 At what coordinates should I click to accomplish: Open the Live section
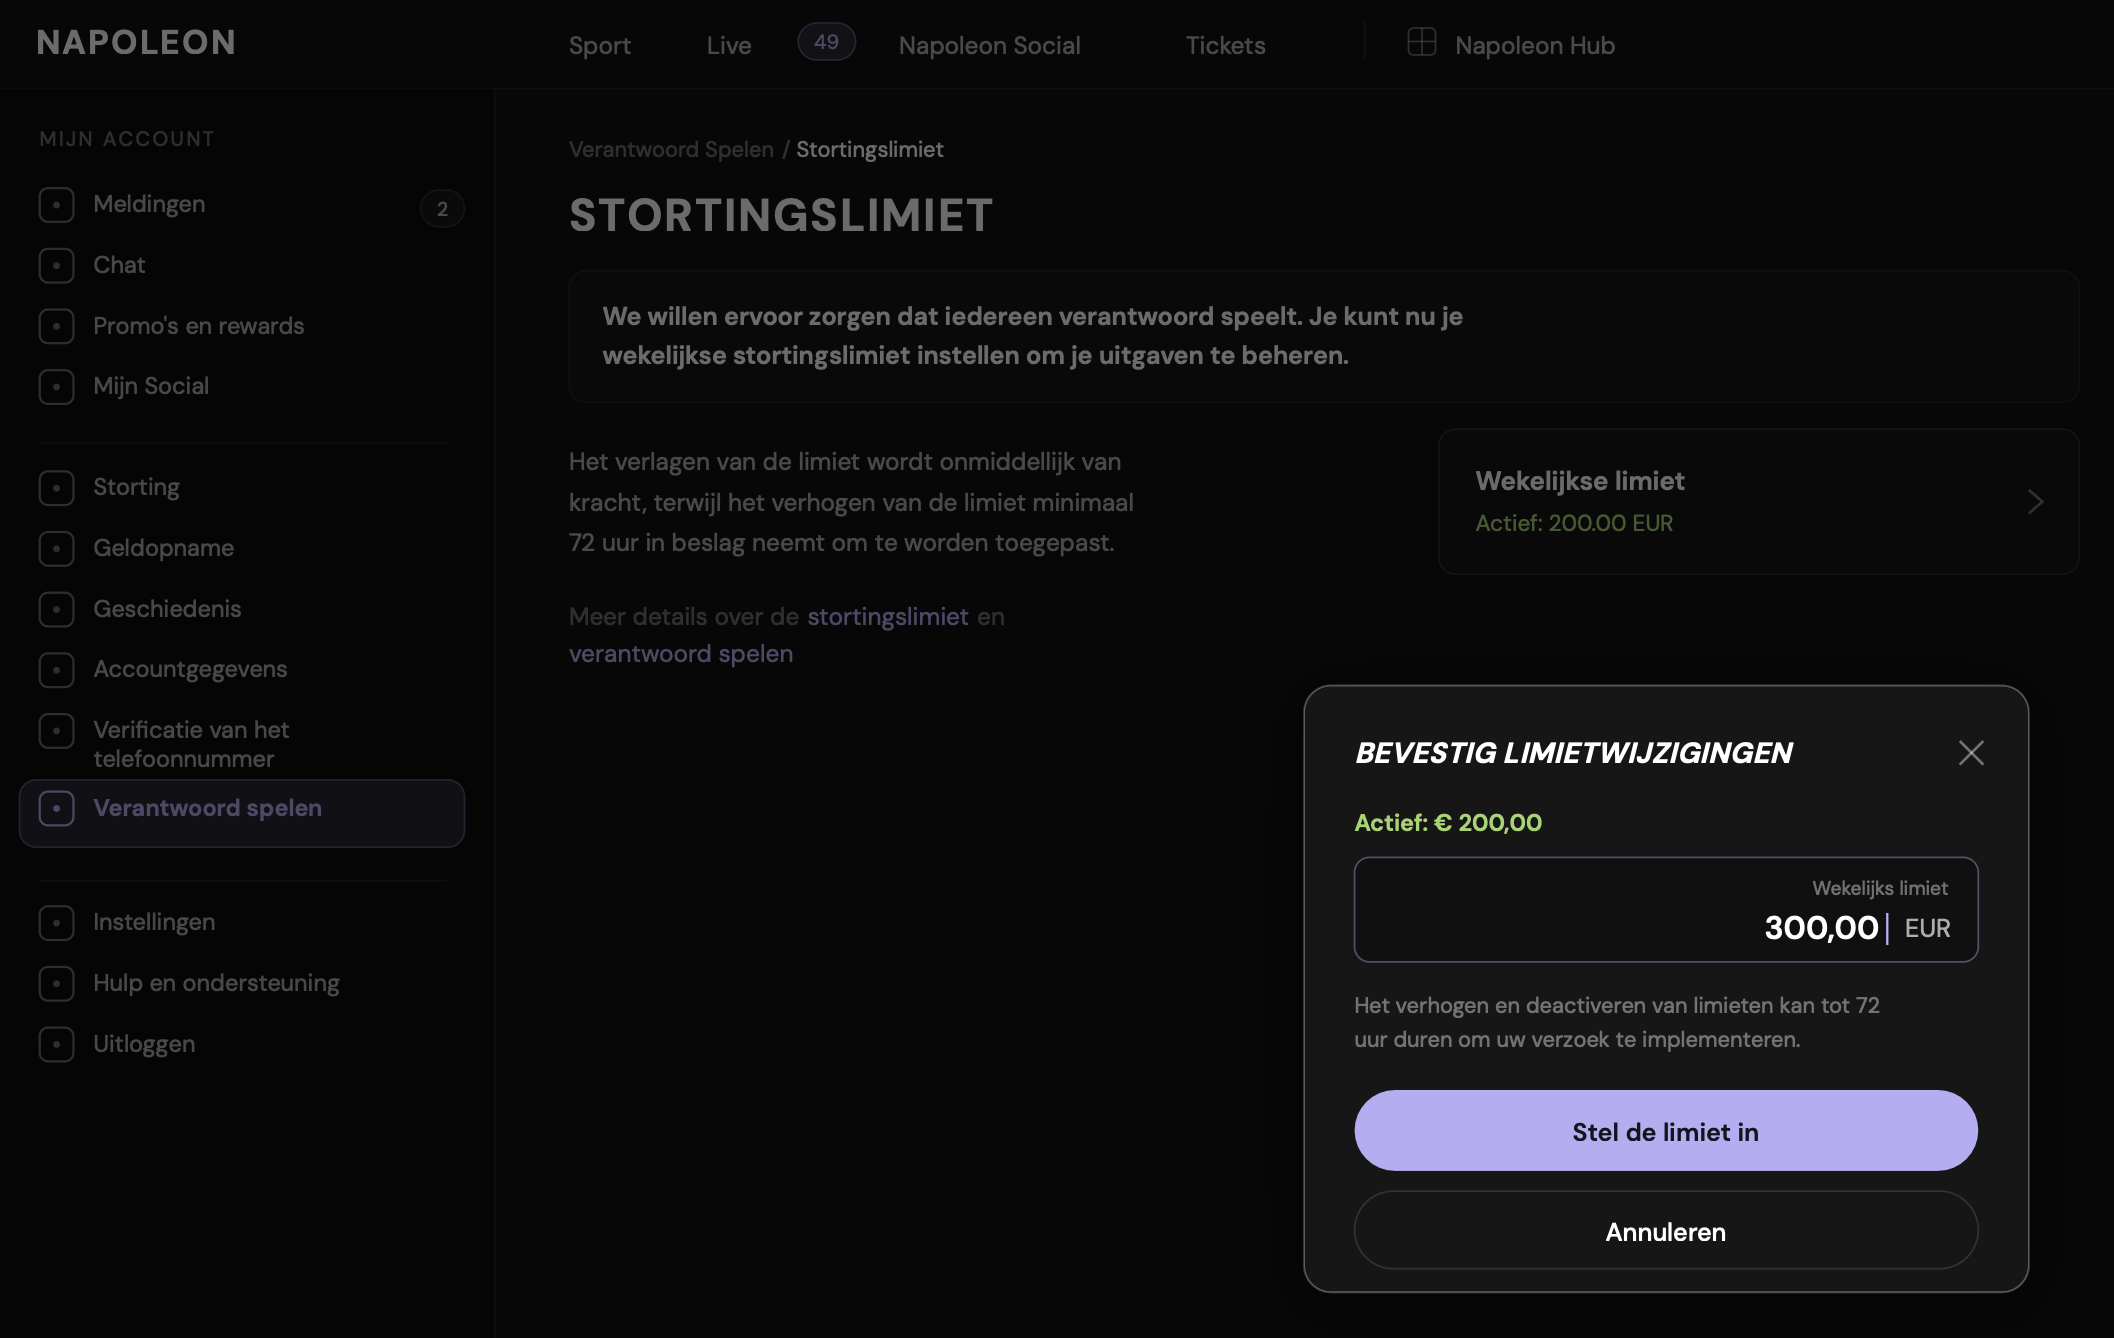[729, 46]
